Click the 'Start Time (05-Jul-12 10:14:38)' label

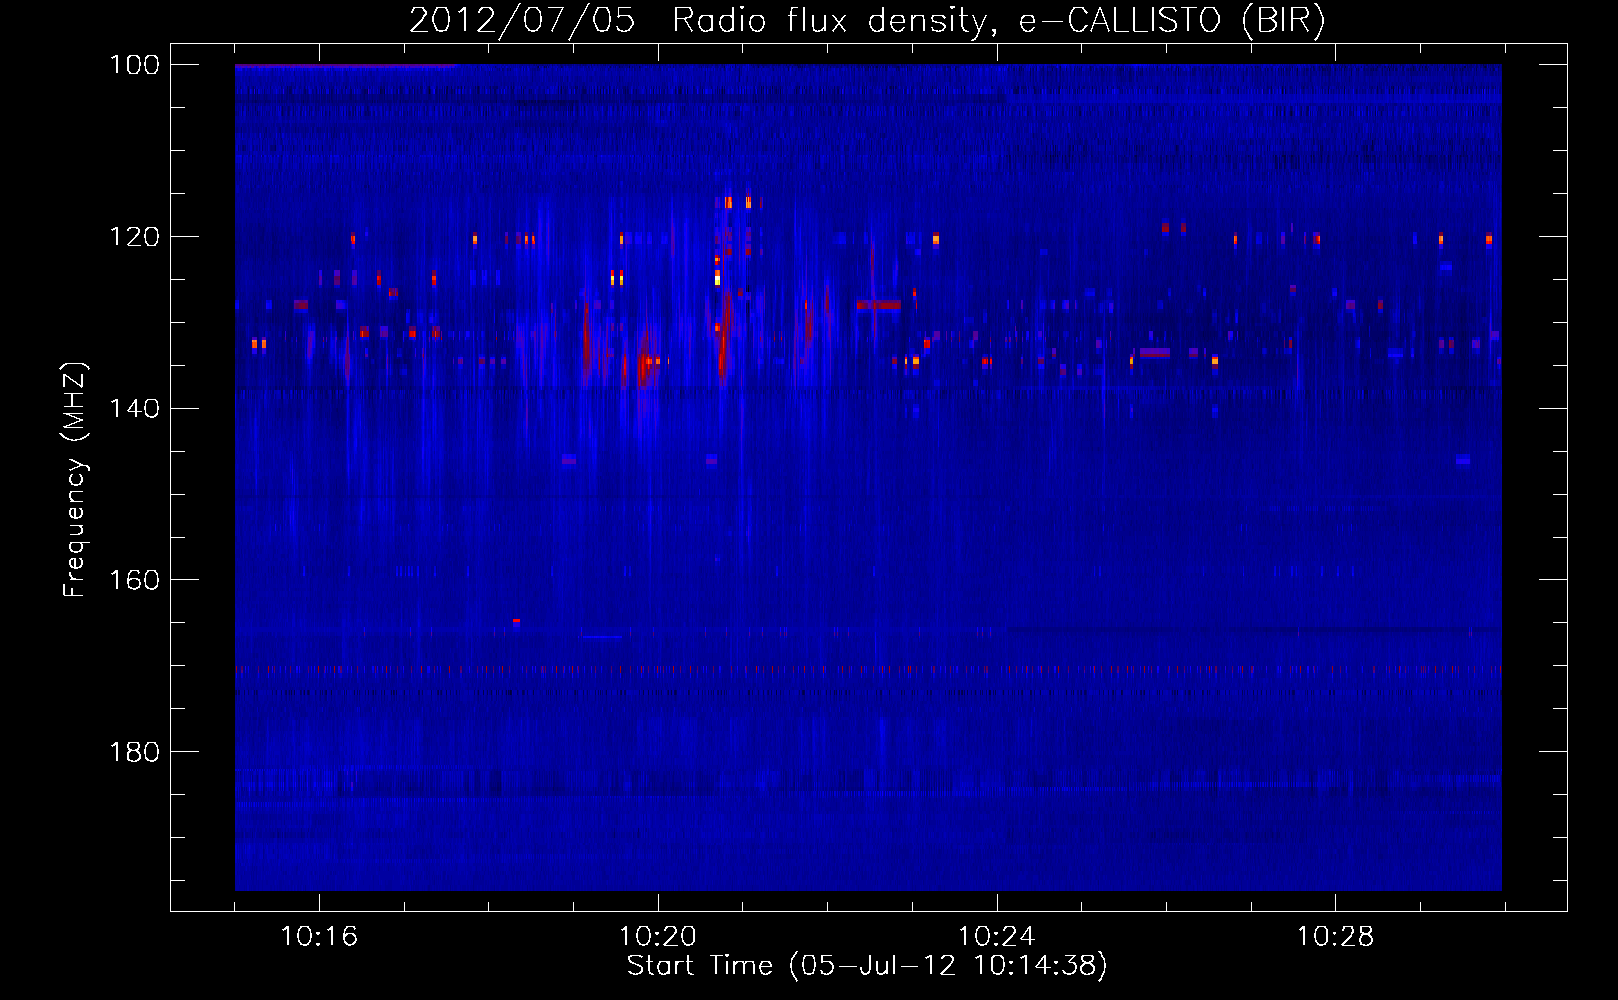point(867,966)
